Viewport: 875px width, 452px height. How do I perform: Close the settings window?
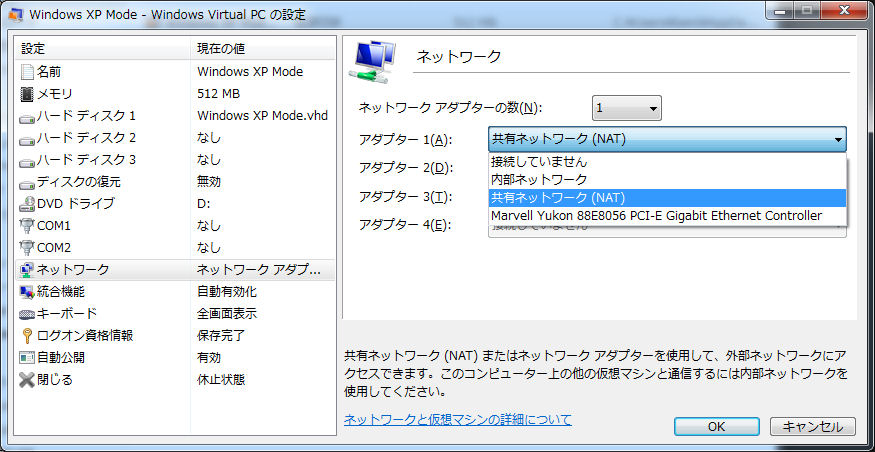(844, 10)
